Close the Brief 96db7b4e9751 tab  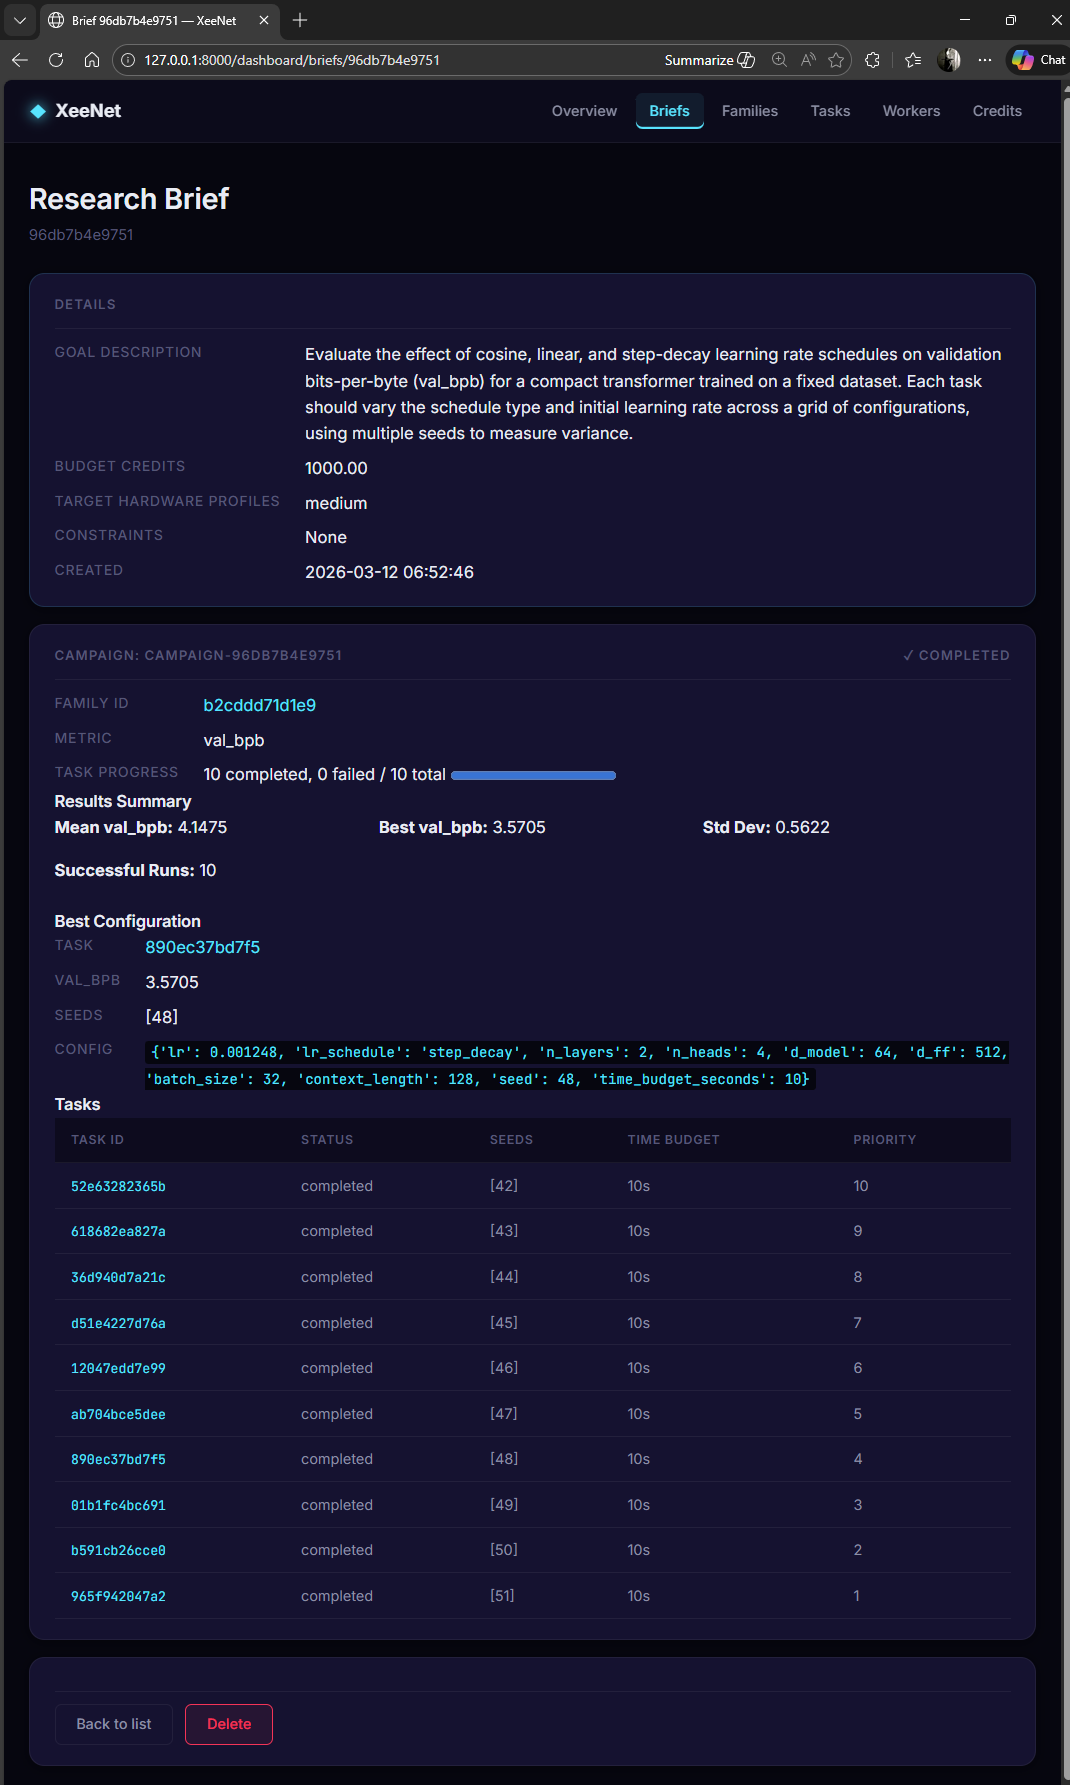(264, 20)
